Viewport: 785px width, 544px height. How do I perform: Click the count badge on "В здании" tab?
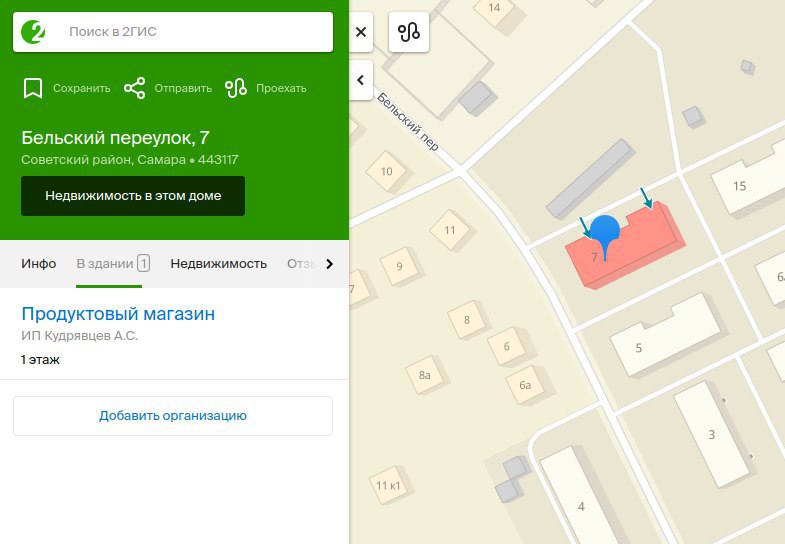coord(144,263)
